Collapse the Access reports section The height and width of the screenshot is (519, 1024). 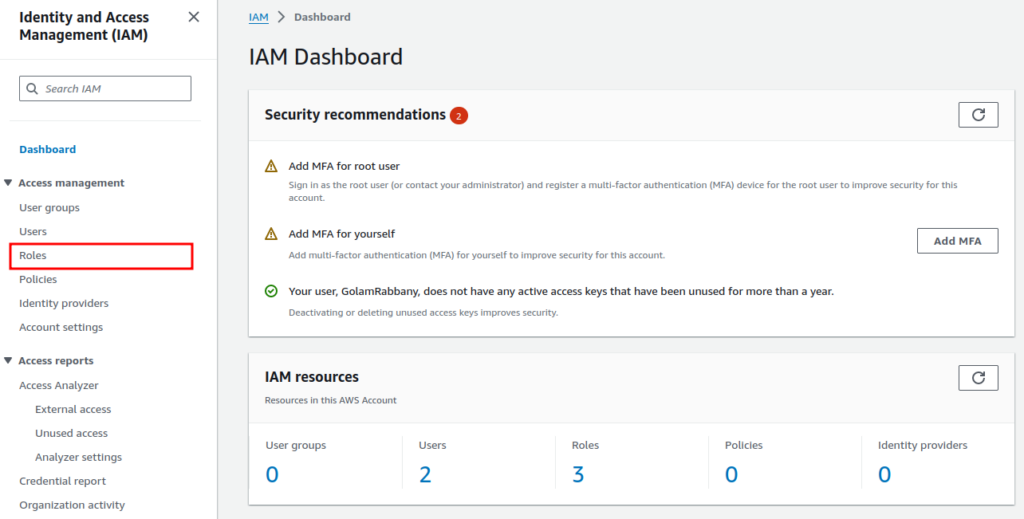click(x=8, y=360)
